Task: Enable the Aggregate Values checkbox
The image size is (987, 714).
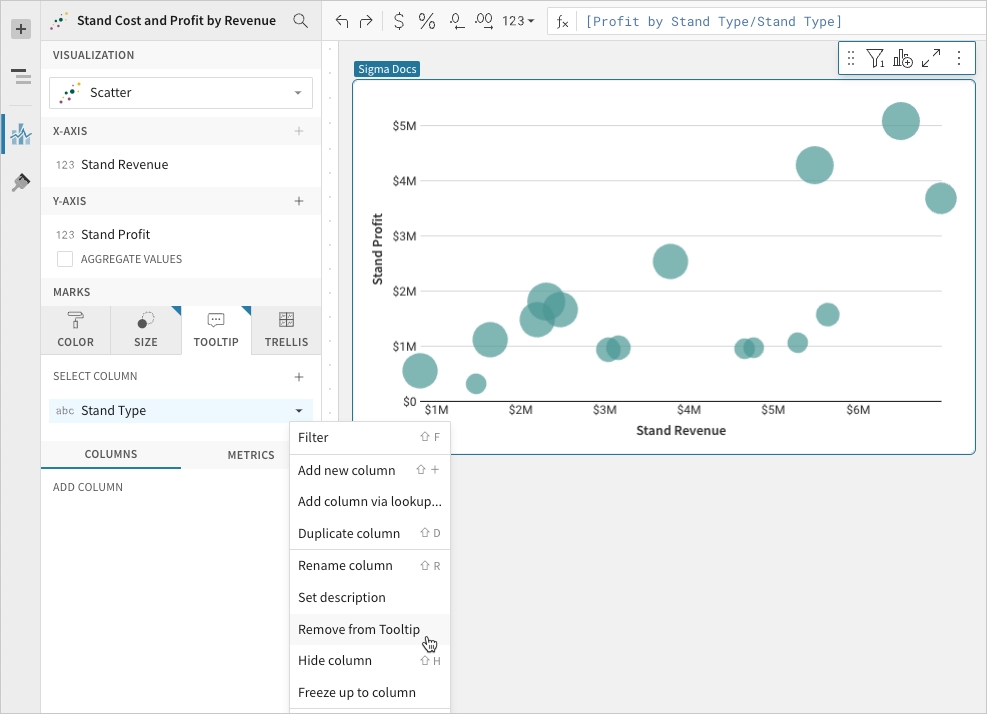Action: 65,259
